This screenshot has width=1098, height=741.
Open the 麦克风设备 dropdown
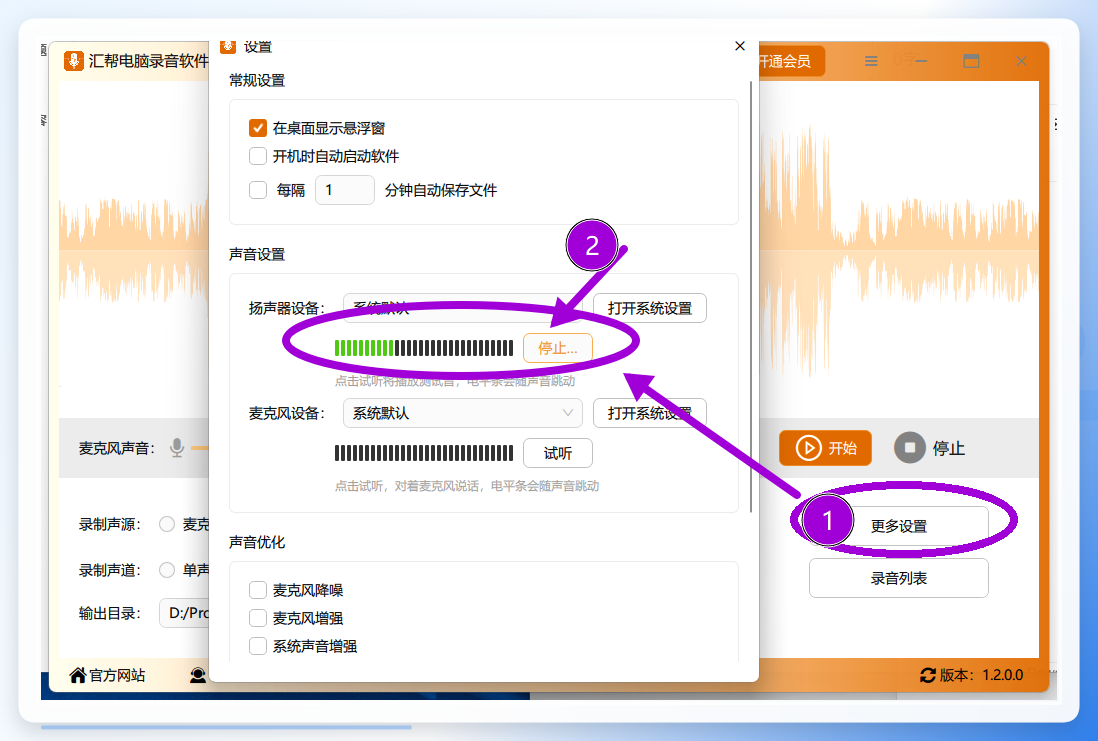tap(462, 413)
